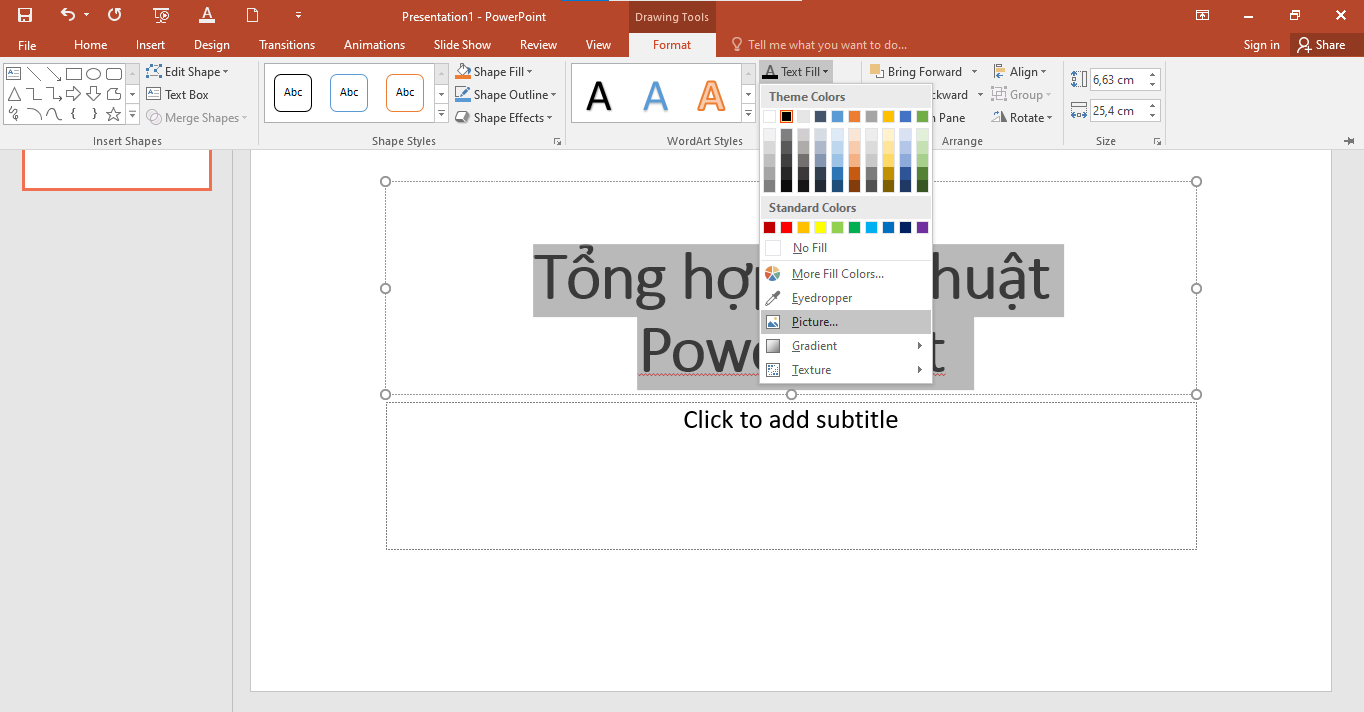Screen dimensions: 1364x712
Task: Choose Picture fill menu item
Action: point(846,322)
